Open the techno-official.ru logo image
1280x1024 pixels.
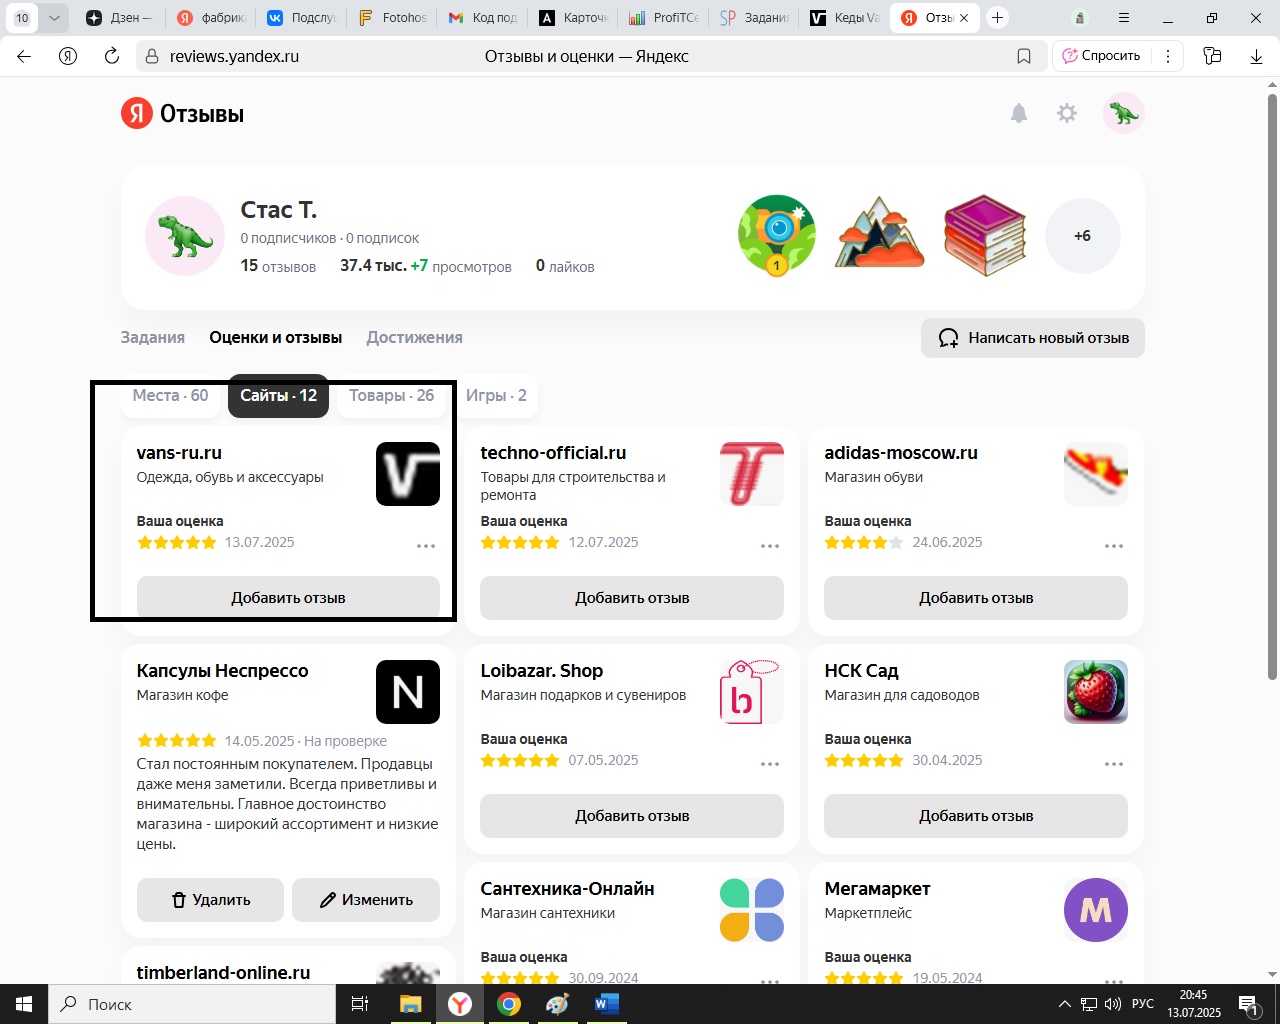pos(752,474)
